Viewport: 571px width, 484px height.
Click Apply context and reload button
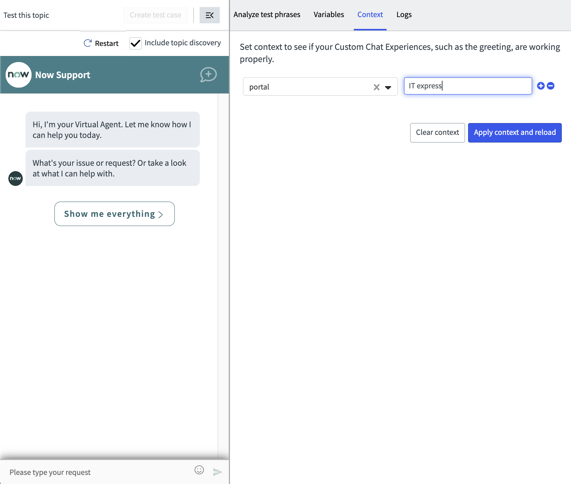[515, 133]
